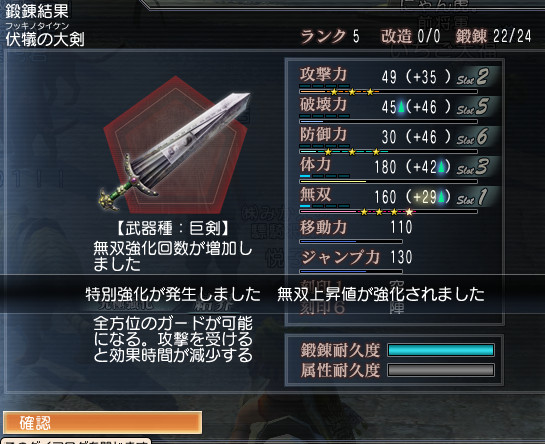This screenshot has height=444, width=545.
Task: Click the ランク 5 label
Action: click(x=330, y=36)
